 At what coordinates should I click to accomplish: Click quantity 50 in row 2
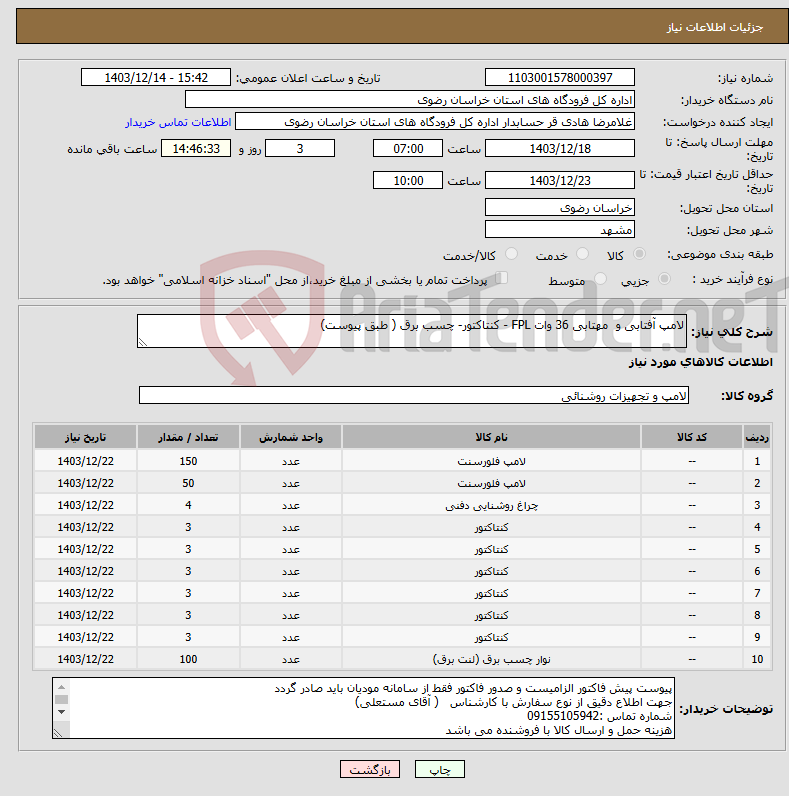(x=188, y=483)
